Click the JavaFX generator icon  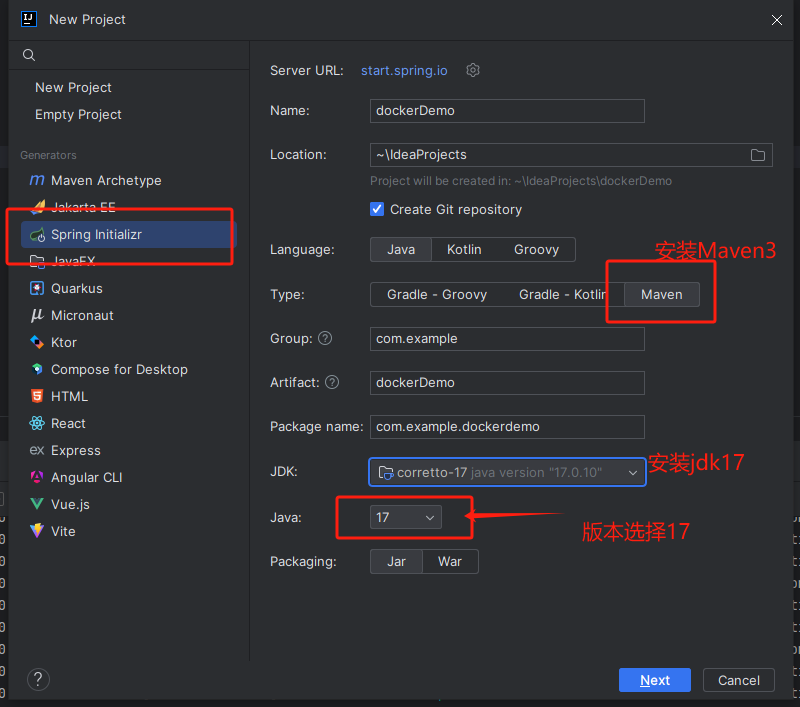37,262
